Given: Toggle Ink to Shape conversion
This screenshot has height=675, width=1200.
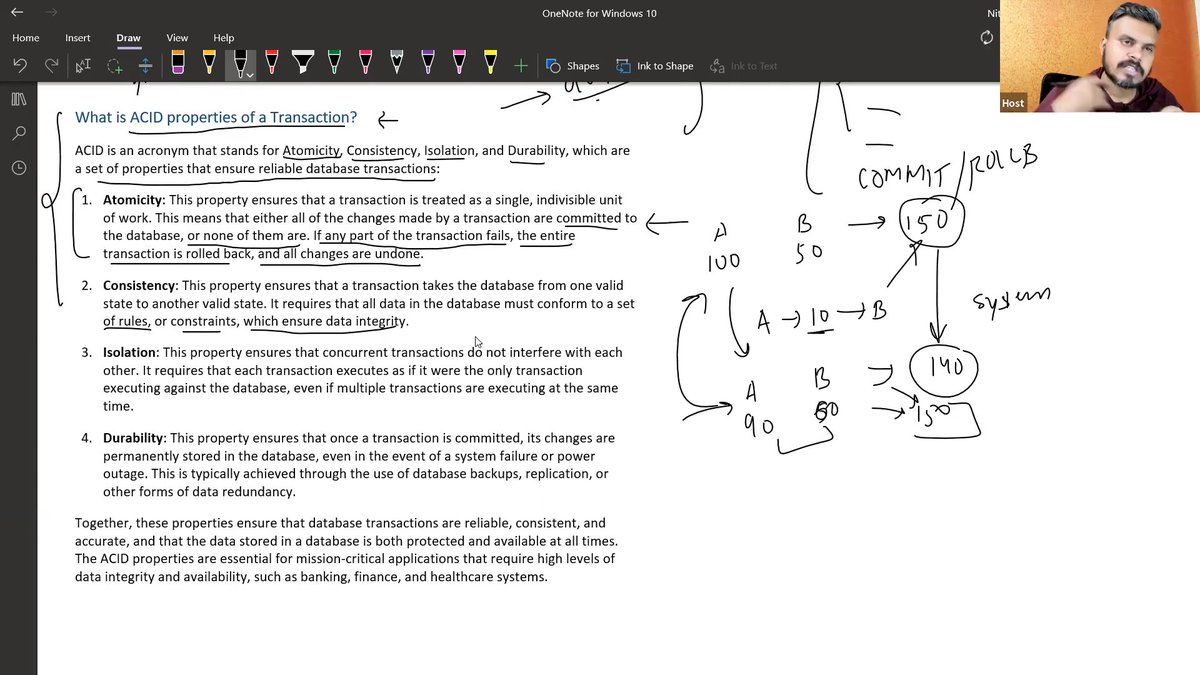Looking at the screenshot, I should [654, 66].
